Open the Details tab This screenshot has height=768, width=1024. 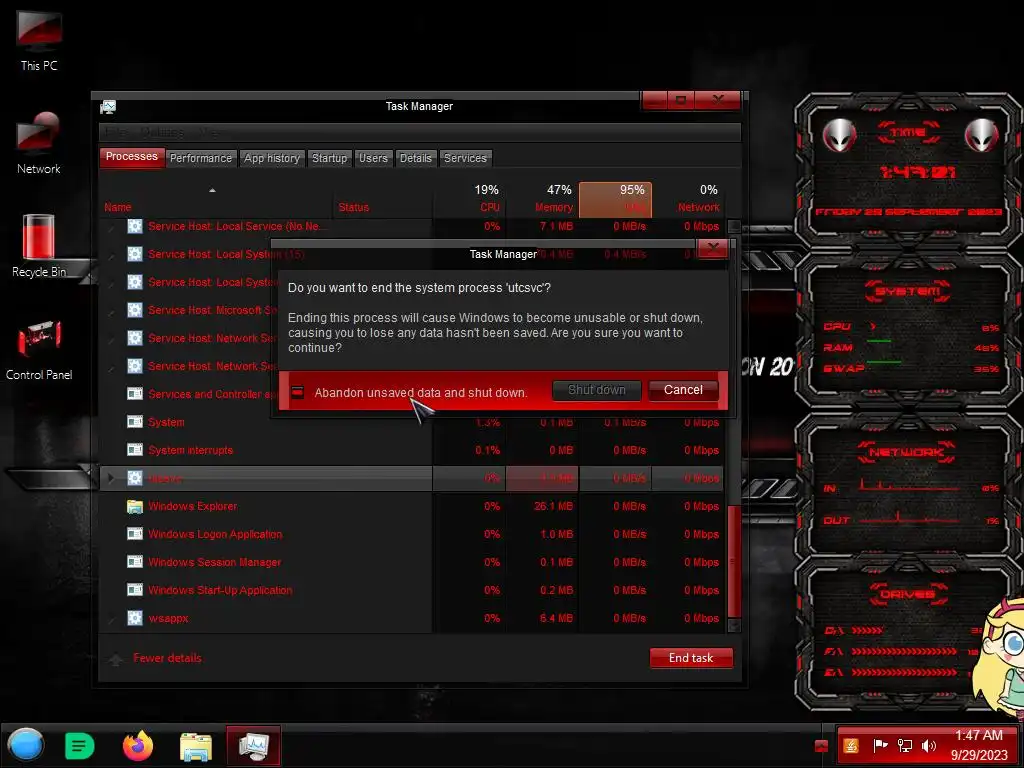(415, 158)
